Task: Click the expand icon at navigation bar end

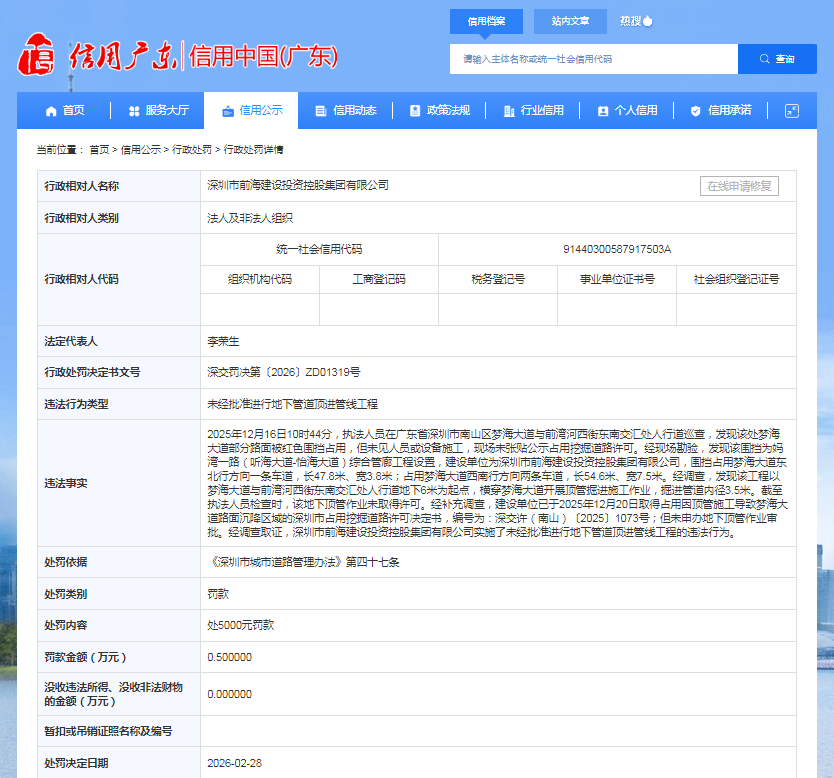Action: 791,111
